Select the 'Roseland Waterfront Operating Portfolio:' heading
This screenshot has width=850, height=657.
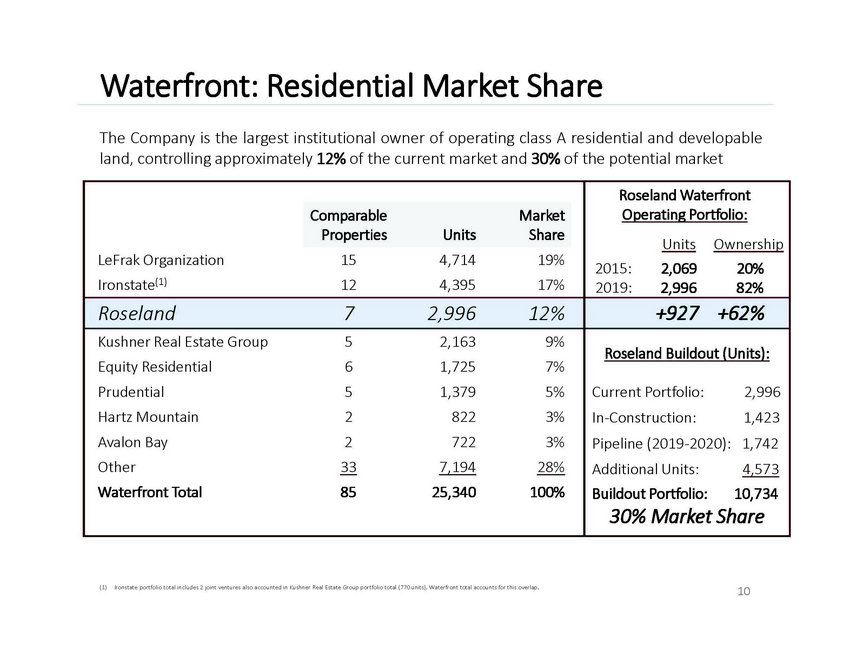(685, 205)
